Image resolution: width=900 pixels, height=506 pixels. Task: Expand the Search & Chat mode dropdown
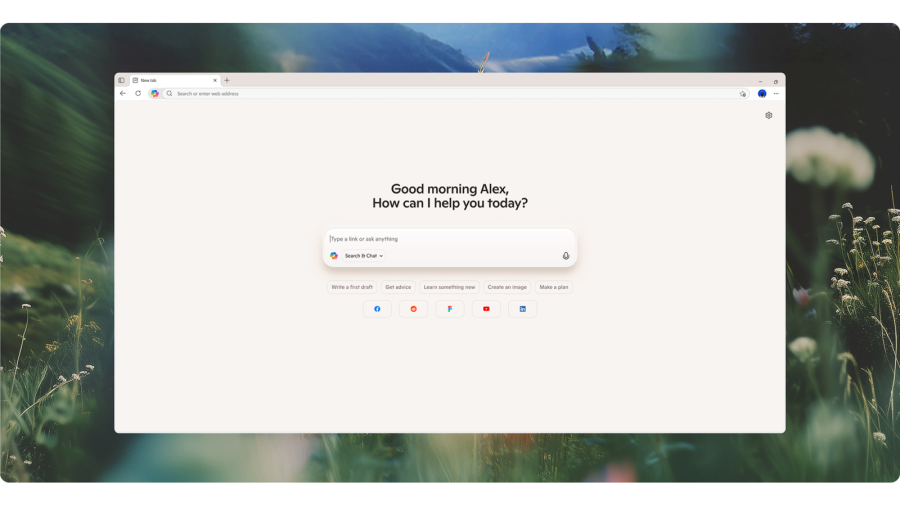[x=364, y=256]
